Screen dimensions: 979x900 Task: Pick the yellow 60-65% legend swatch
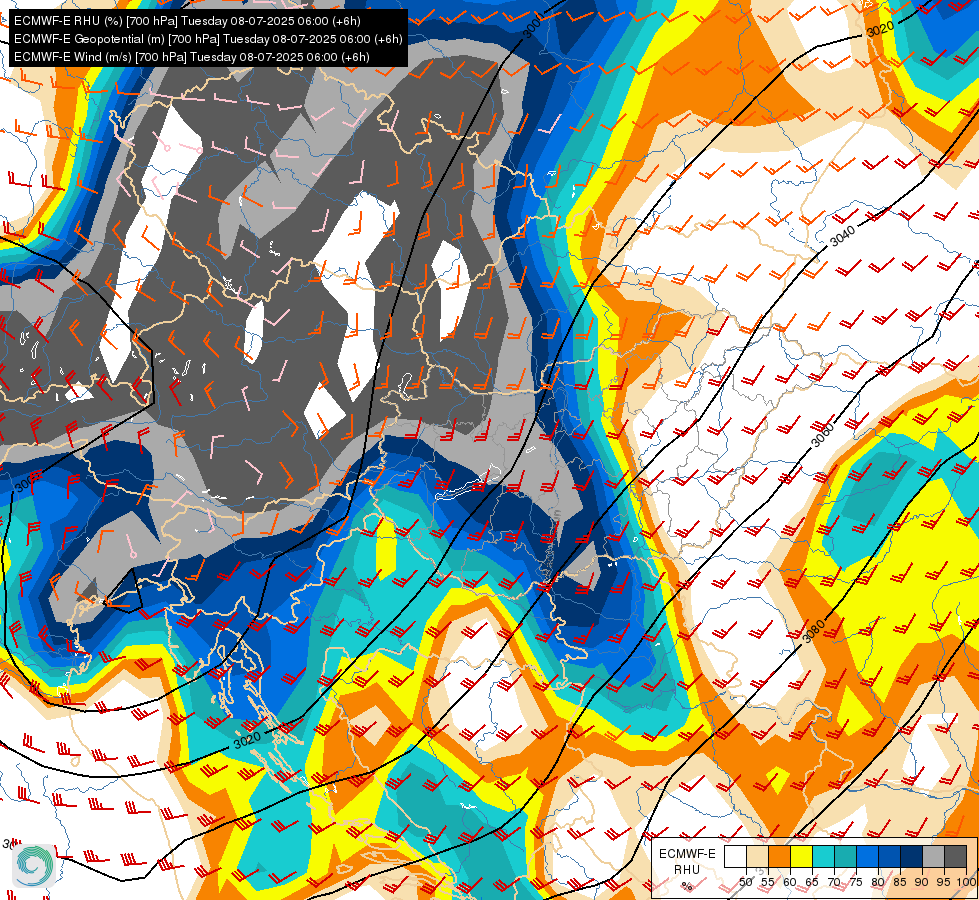pyautogui.click(x=801, y=856)
